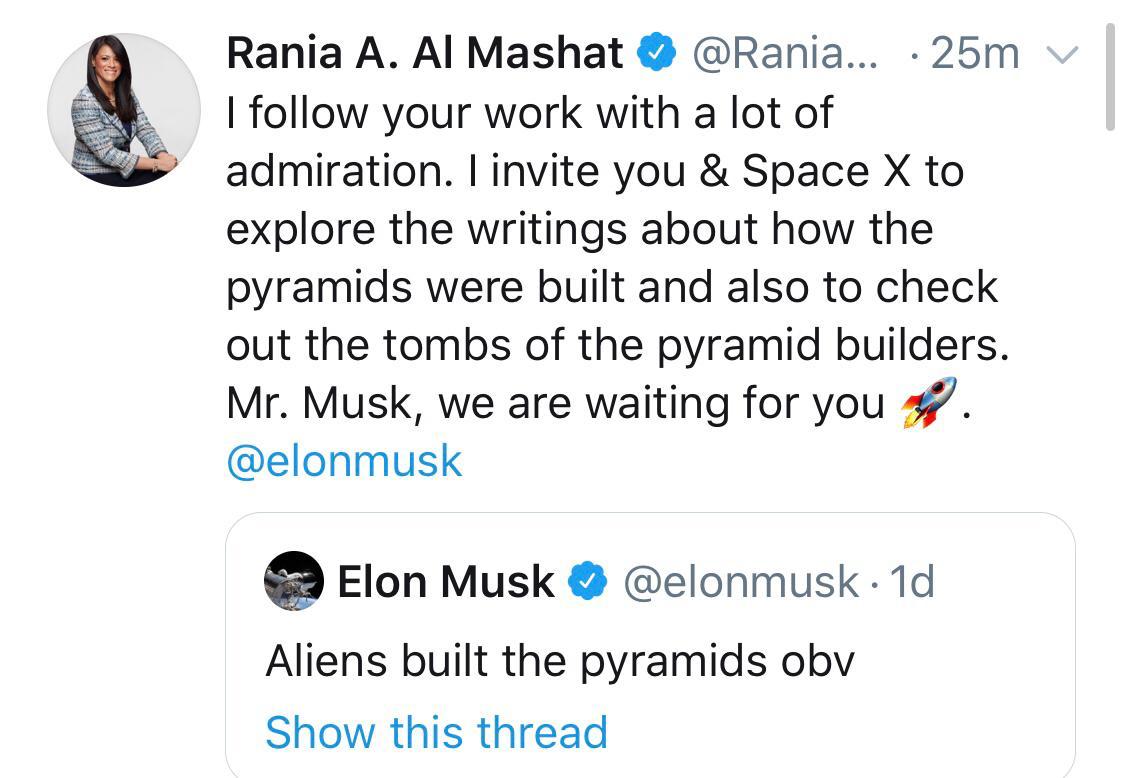Click the truncated @Rania... handle
Image resolution: width=1124 pixels, height=778 pixels.
(x=785, y=53)
